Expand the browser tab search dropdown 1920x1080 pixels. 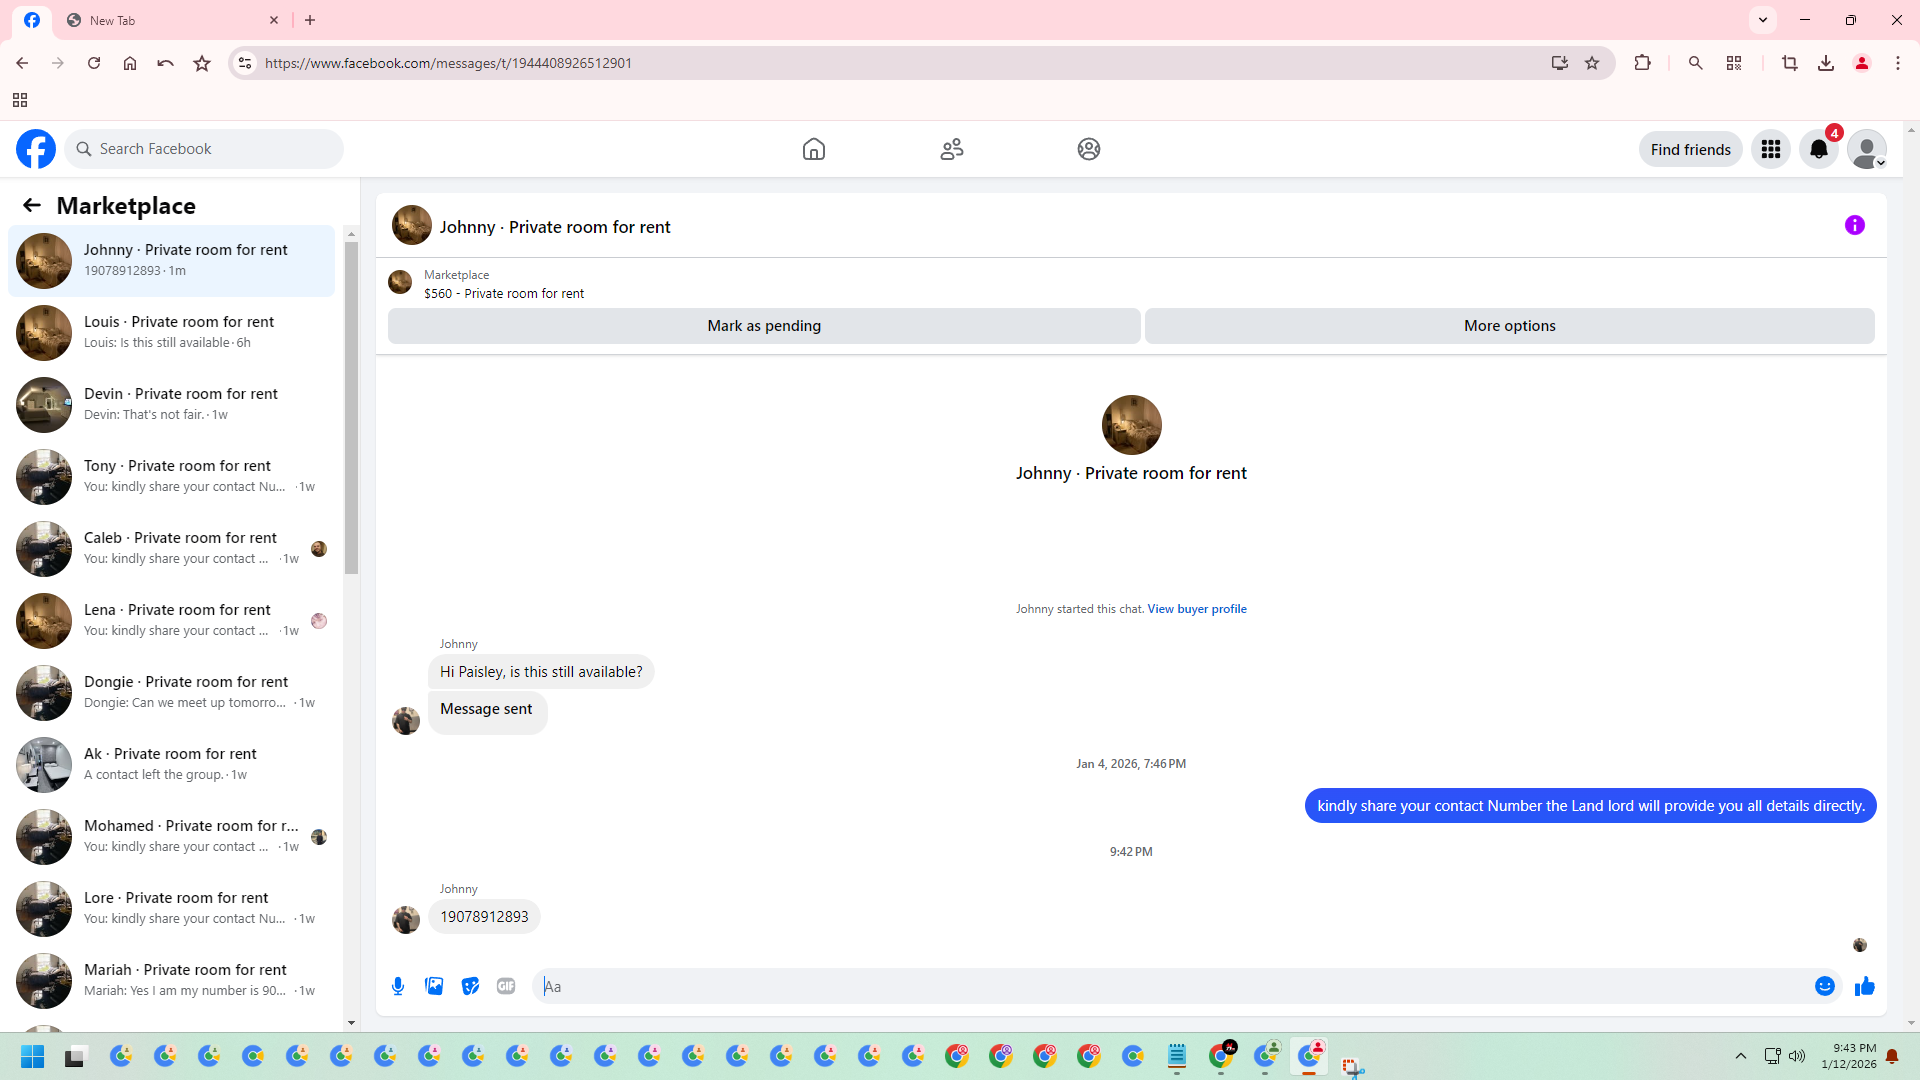point(1762,20)
